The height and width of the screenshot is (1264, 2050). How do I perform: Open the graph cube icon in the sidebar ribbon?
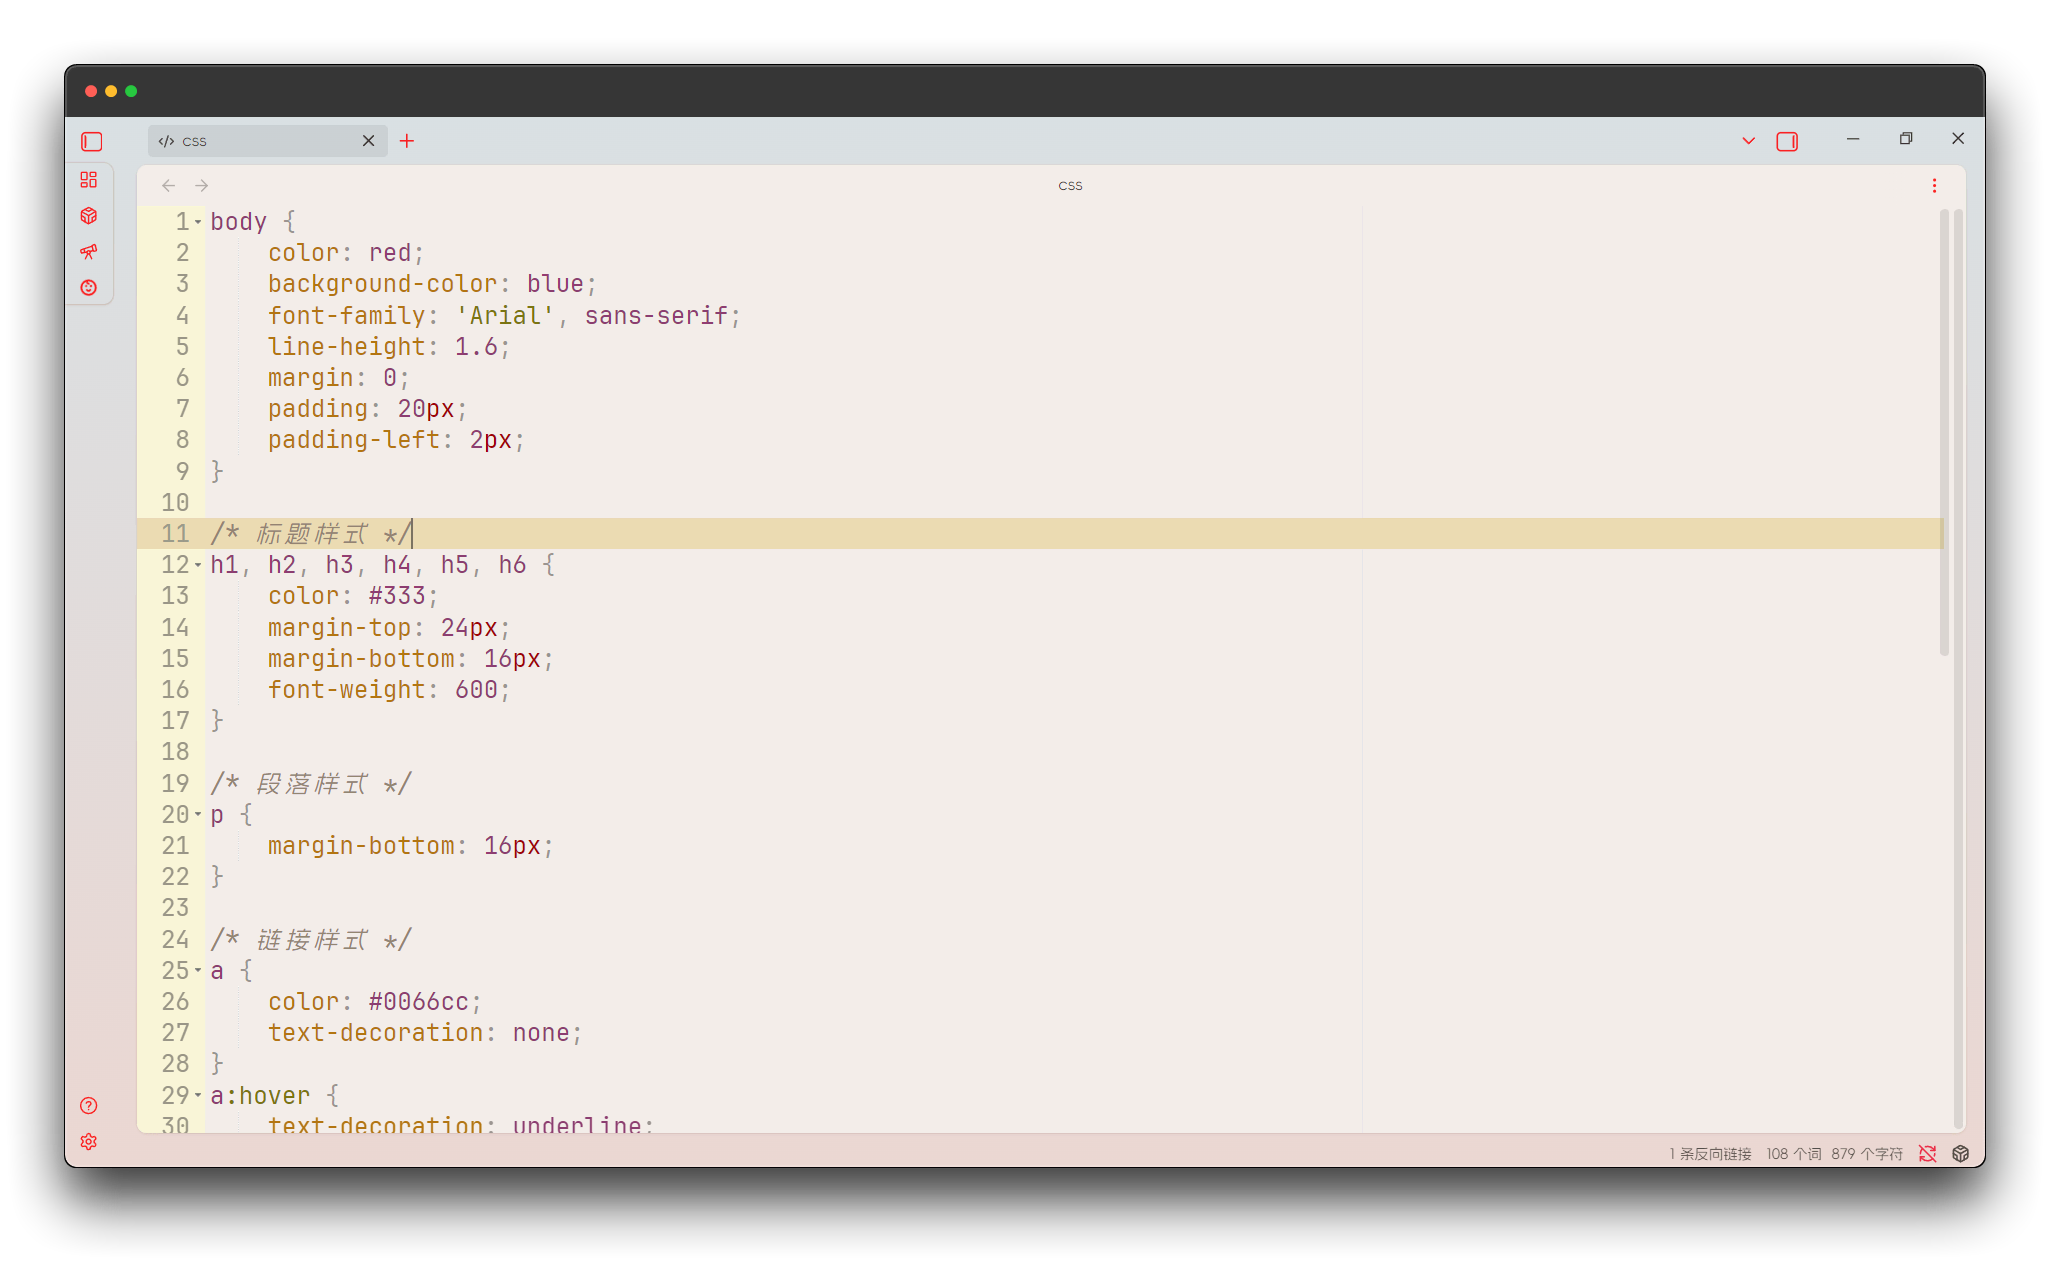(x=89, y=215)
